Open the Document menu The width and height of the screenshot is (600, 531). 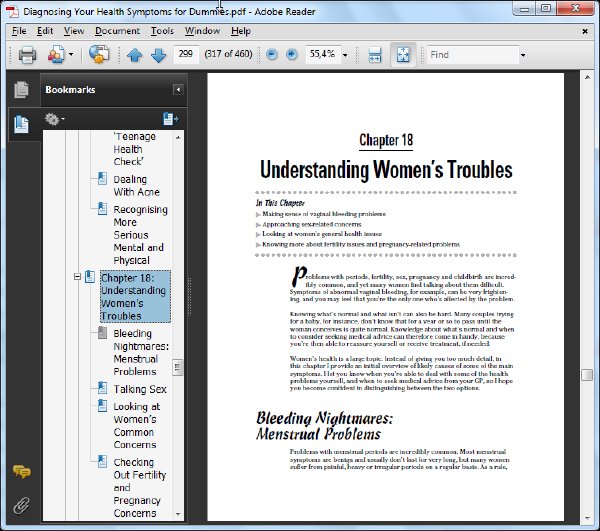[x=117, y=31]
